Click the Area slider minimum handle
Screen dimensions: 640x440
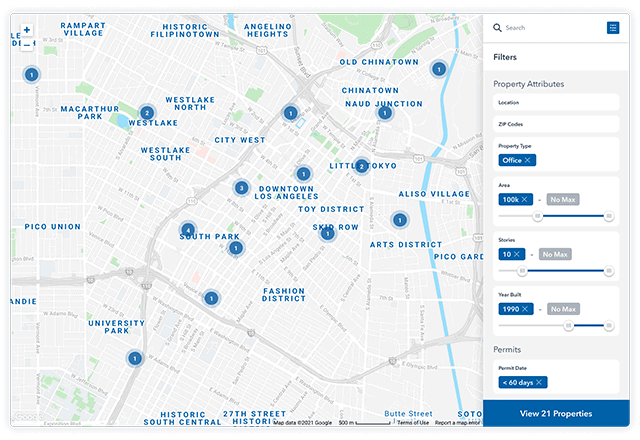click(x=538, y=216)
